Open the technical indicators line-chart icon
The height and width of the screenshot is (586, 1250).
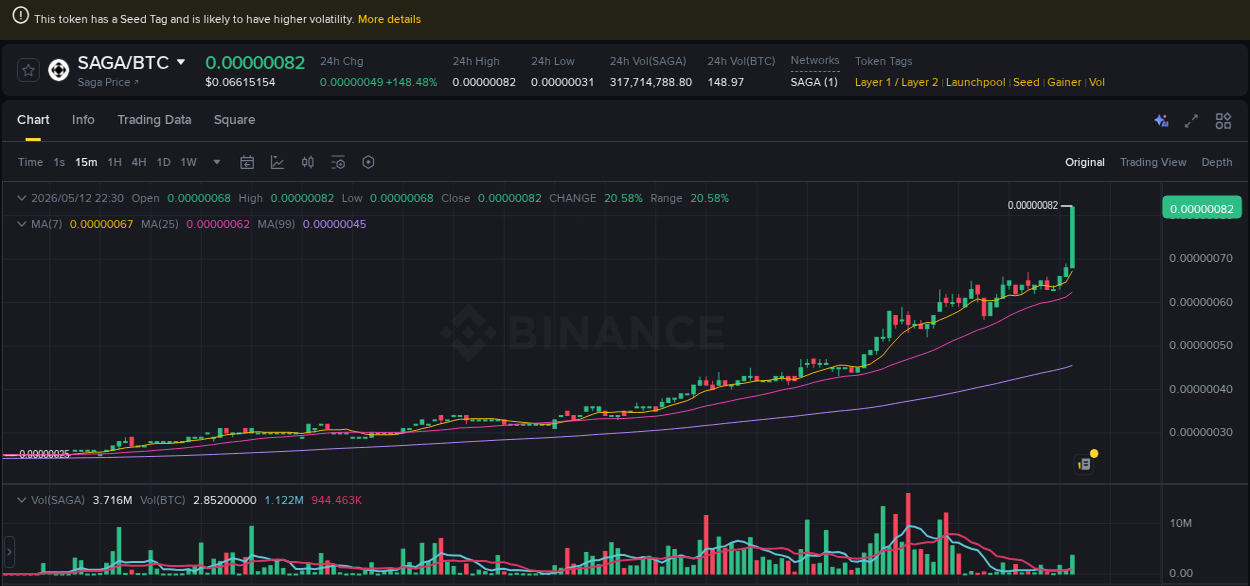tap(277, 162)
